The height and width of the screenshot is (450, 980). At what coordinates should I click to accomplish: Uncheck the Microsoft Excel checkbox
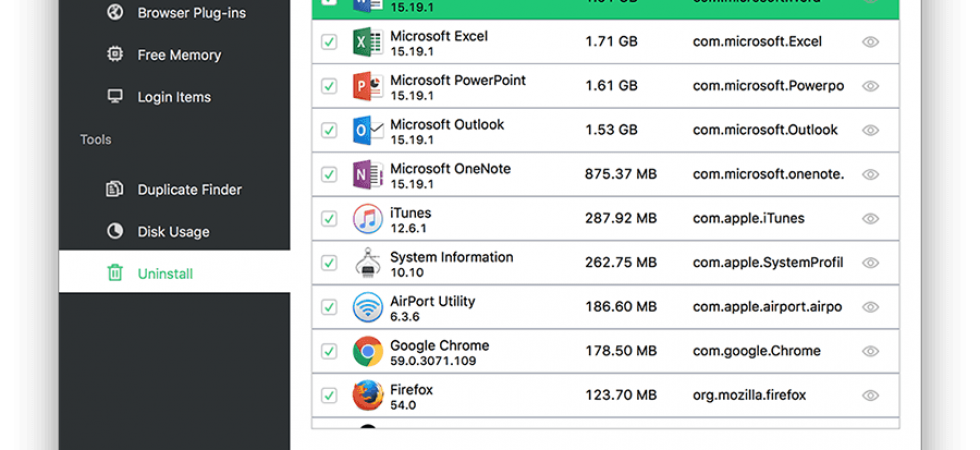pyautogui.click(x=329, y=42)
